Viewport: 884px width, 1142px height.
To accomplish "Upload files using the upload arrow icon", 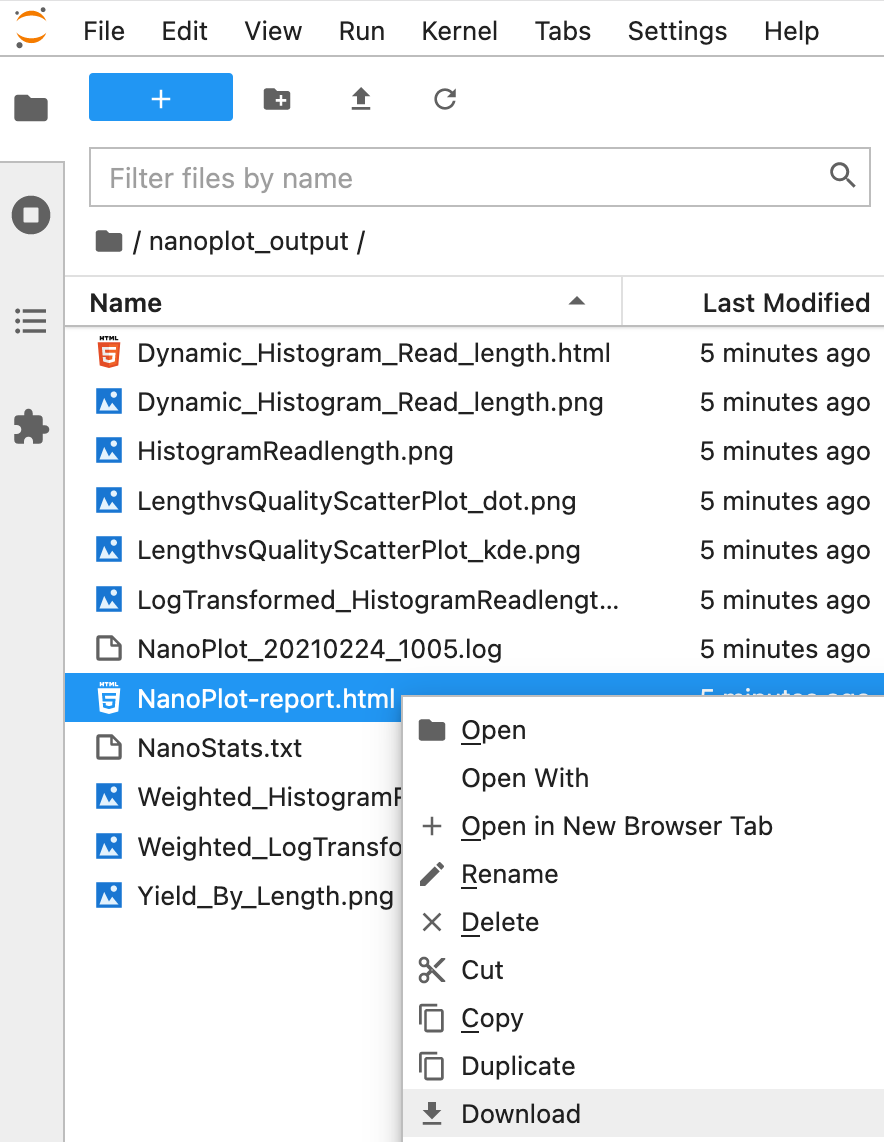I will pyautogui.click(x=361, y=99).
